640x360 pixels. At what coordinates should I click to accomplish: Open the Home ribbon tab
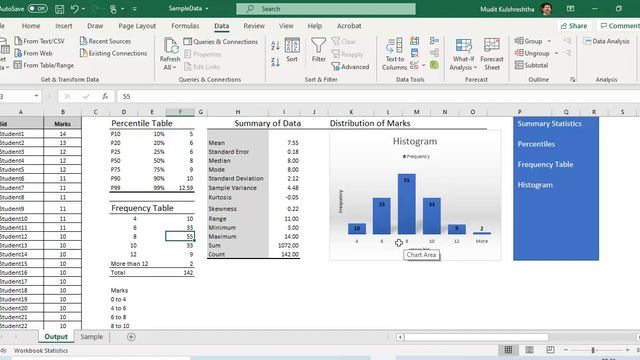[31, 26]
